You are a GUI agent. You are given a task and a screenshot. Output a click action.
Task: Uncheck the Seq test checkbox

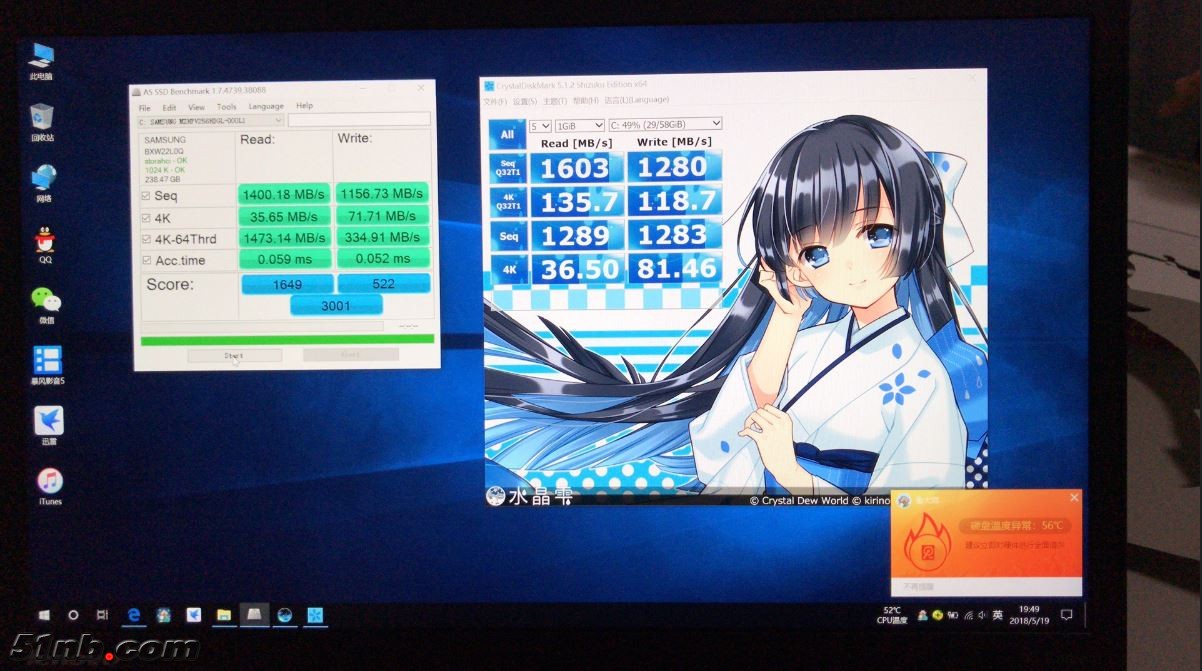(145, 195)
